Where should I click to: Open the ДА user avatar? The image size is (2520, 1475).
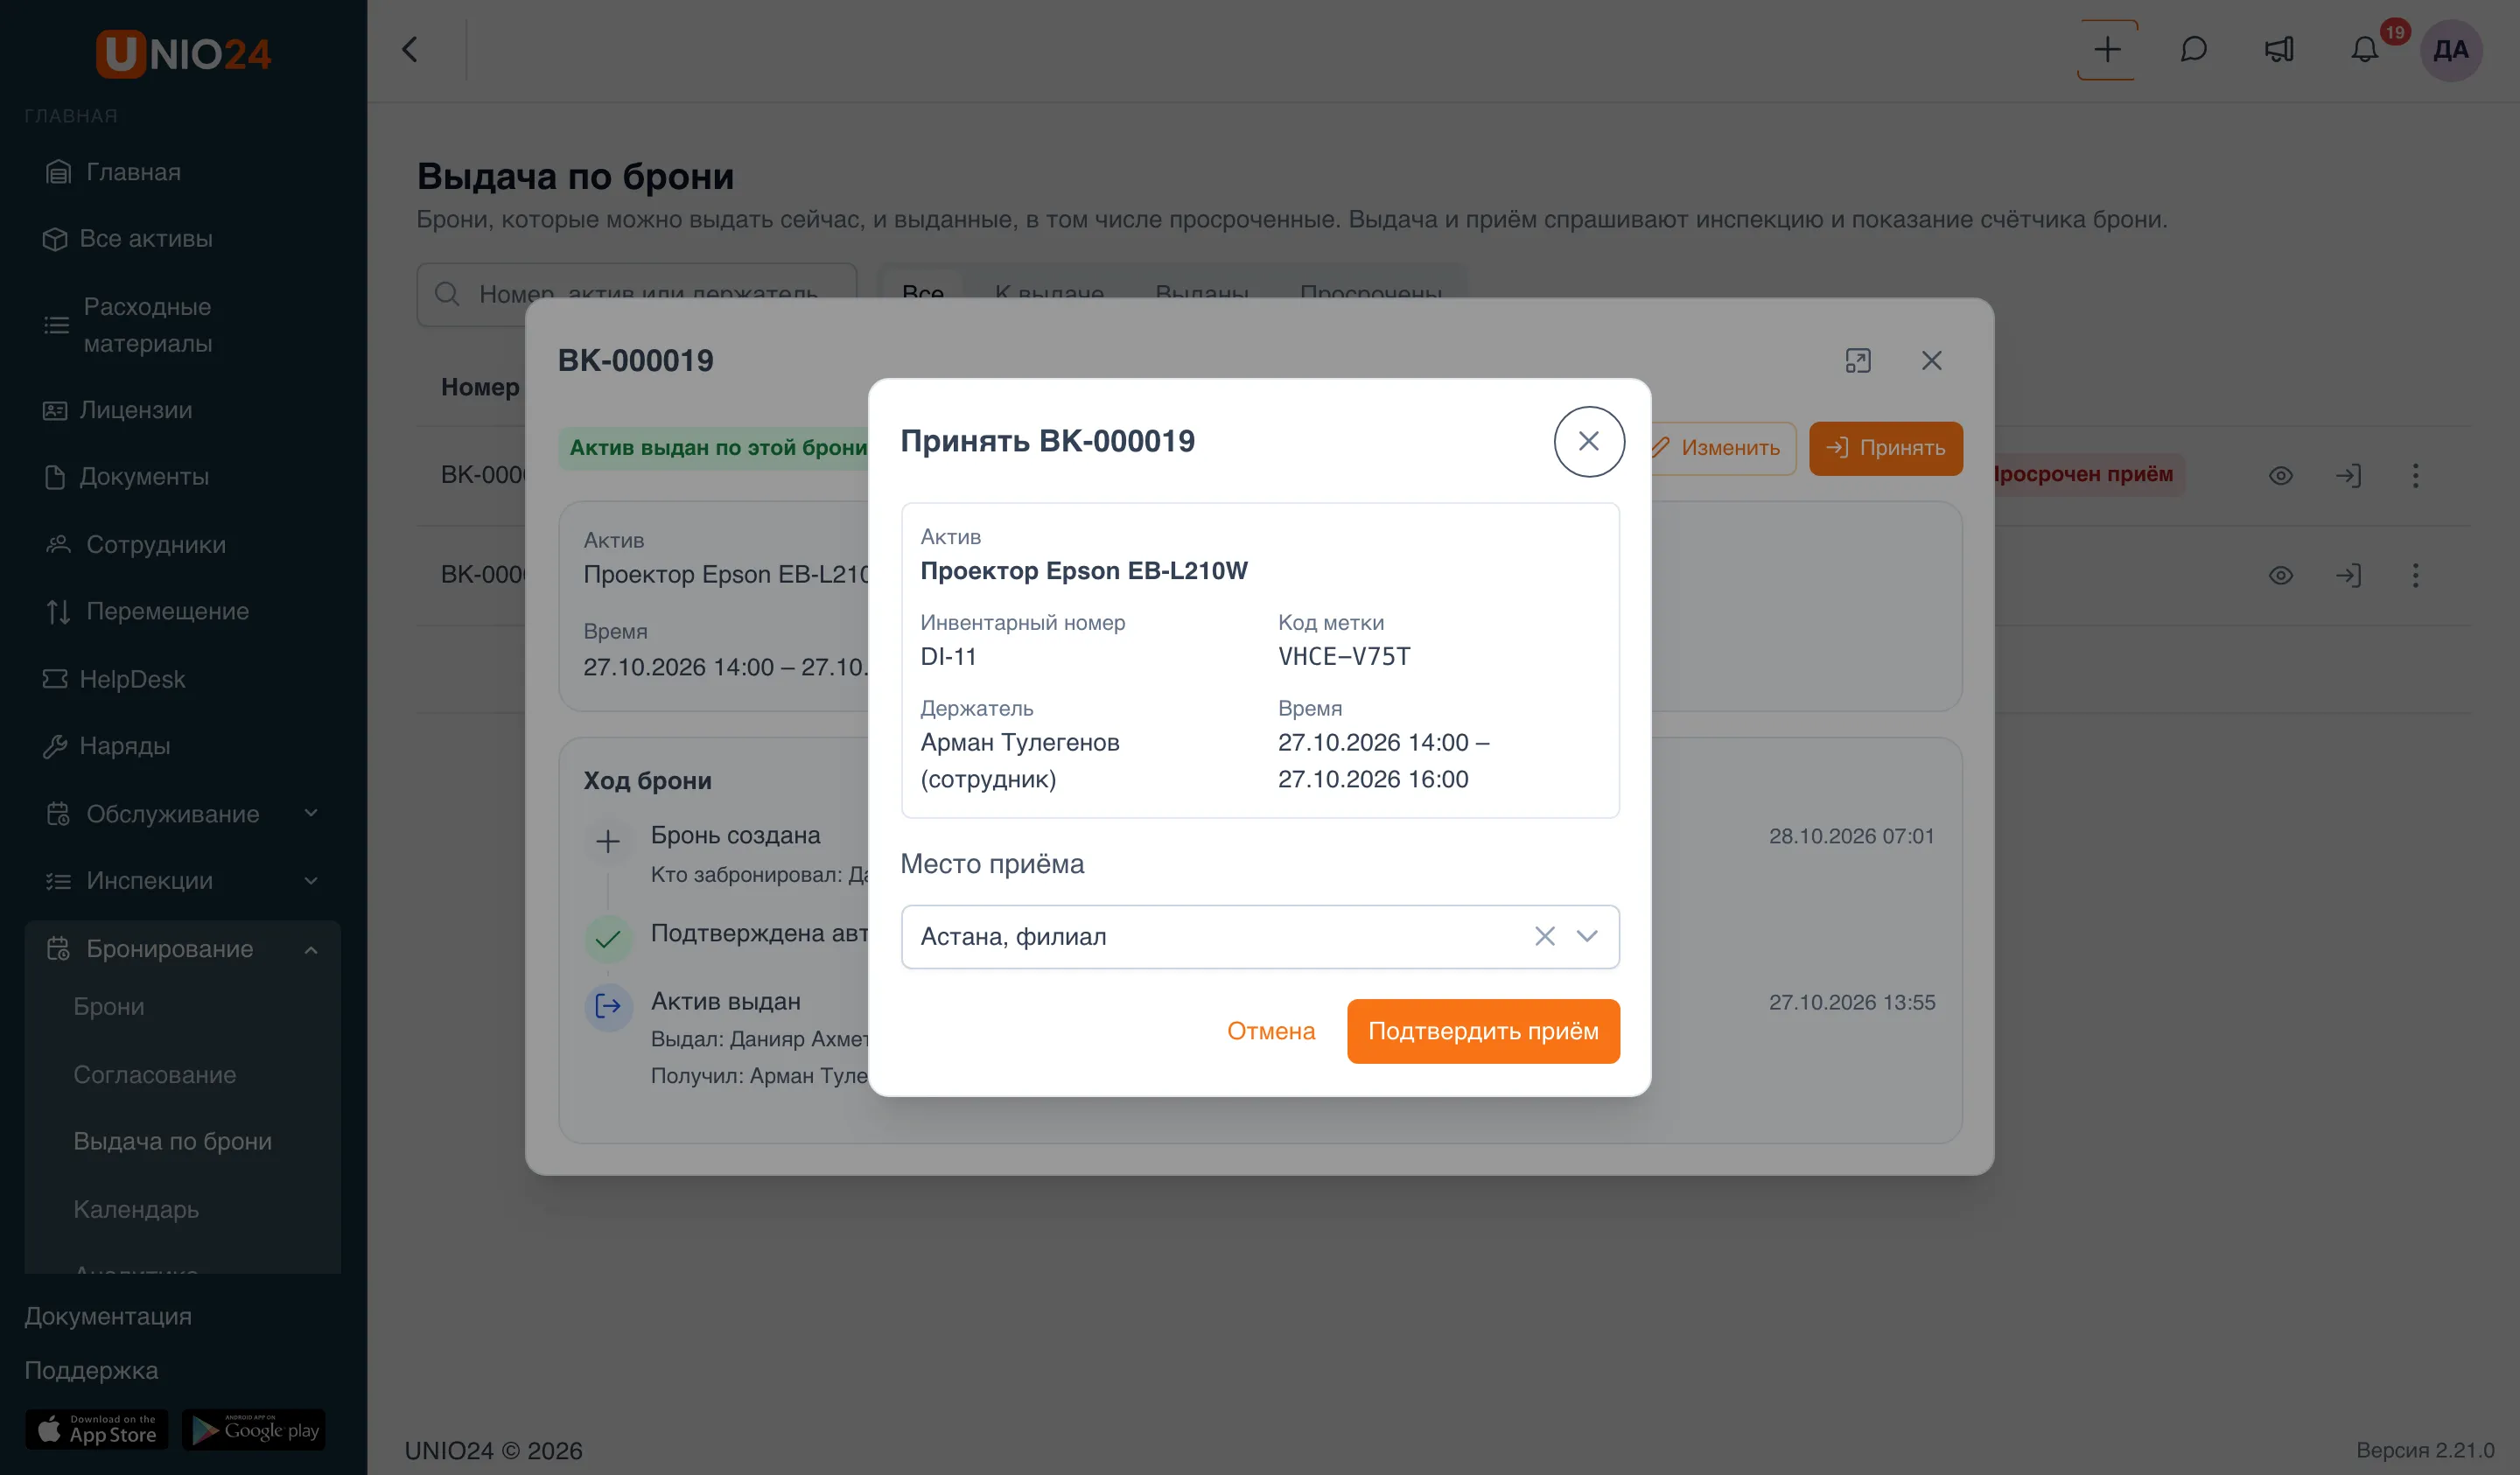[x=2450, y=50]
